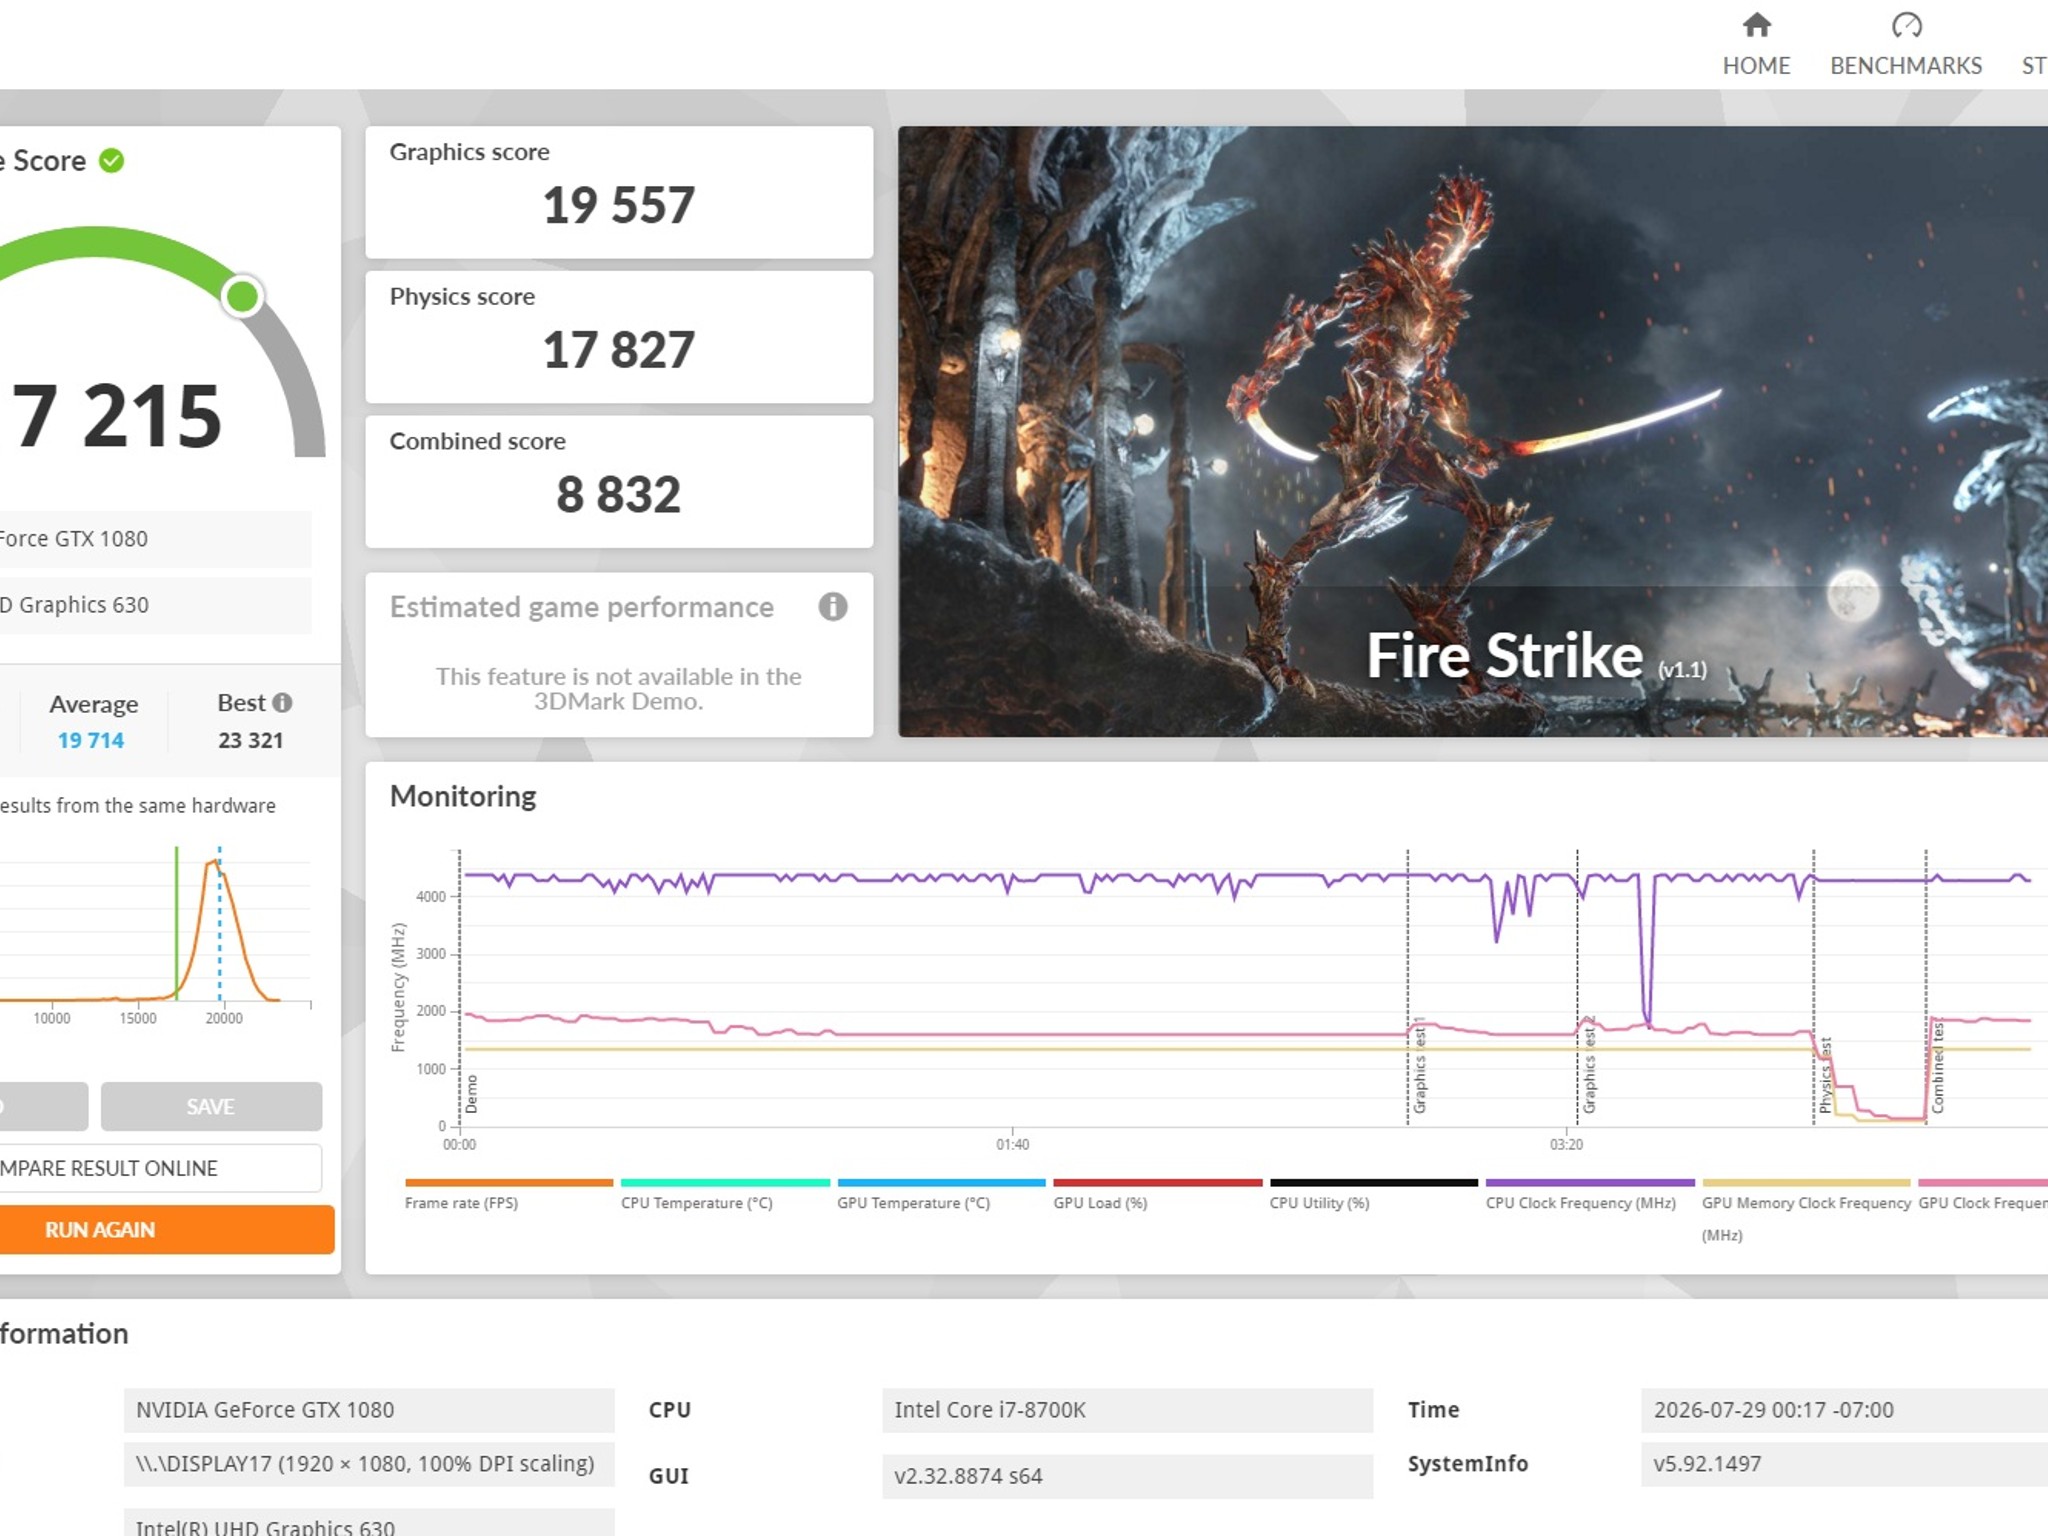The width and height of the screenshot is (2048, 1536).
Task: Open the HOME house icon
Action: [x=1756, y=25]
